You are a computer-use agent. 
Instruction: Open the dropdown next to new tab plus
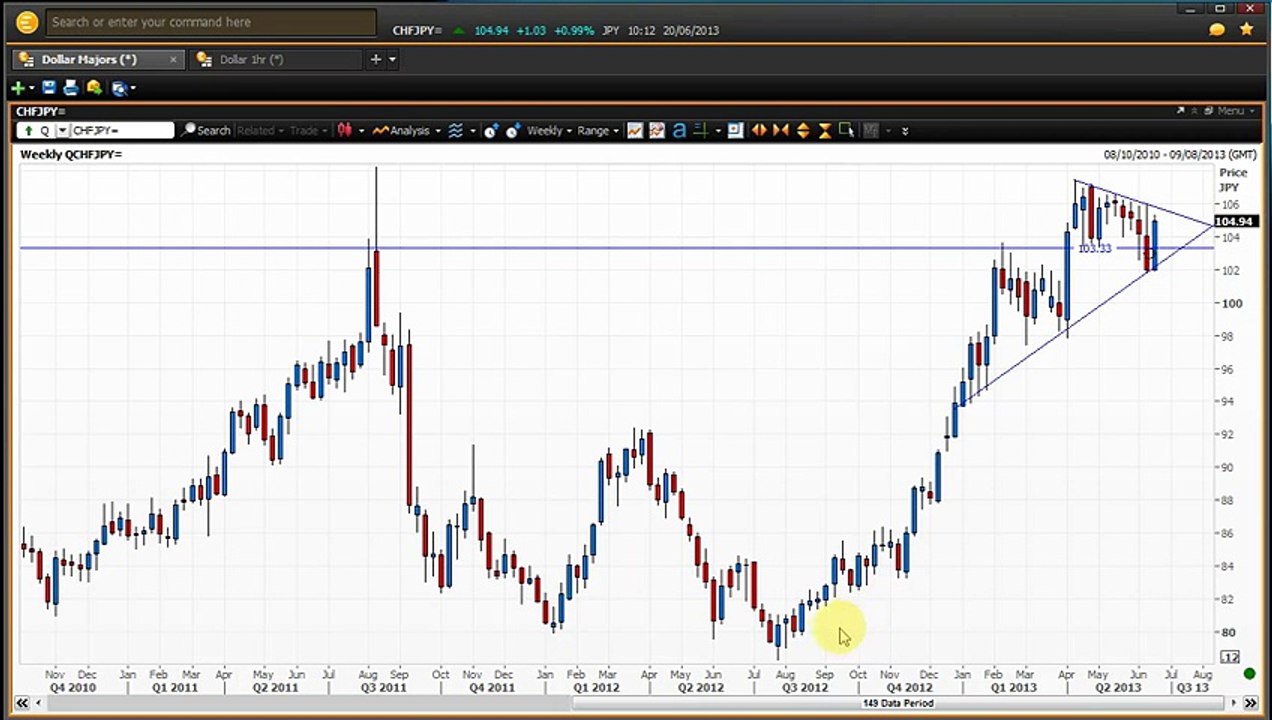pos(392,60)
